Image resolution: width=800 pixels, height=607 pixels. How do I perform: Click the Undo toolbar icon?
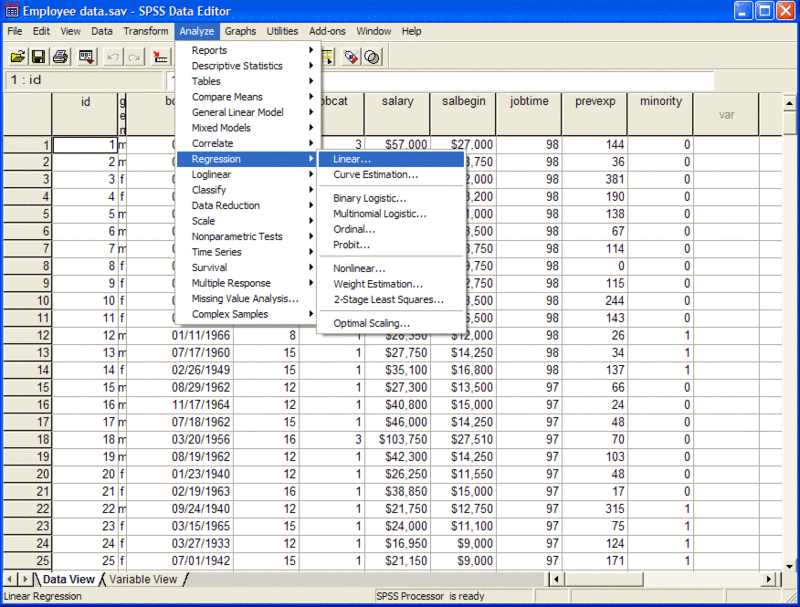point(113,57)
